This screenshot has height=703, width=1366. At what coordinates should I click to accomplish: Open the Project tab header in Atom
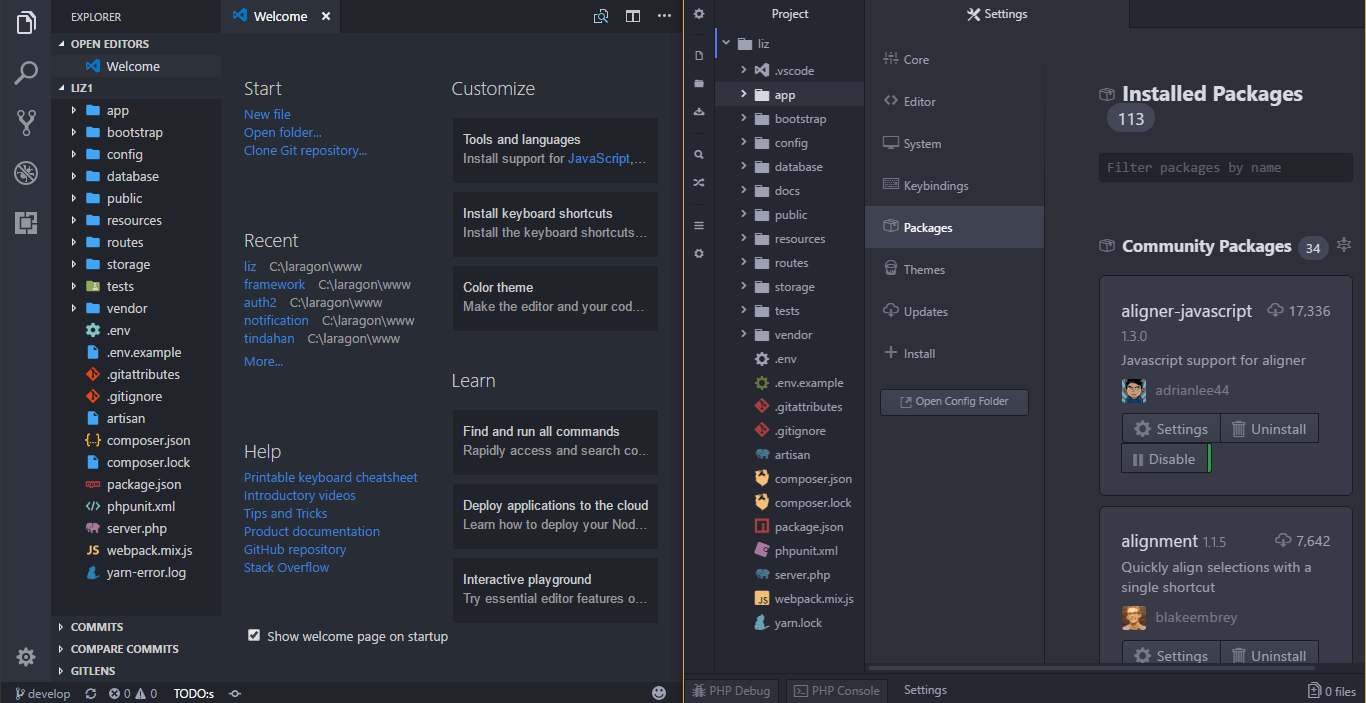click(x=790, y=14)
